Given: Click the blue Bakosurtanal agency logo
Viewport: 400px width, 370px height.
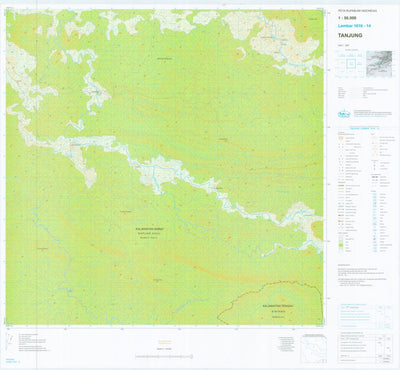Looking at the screenshot, I should click(x=344, y=114).
